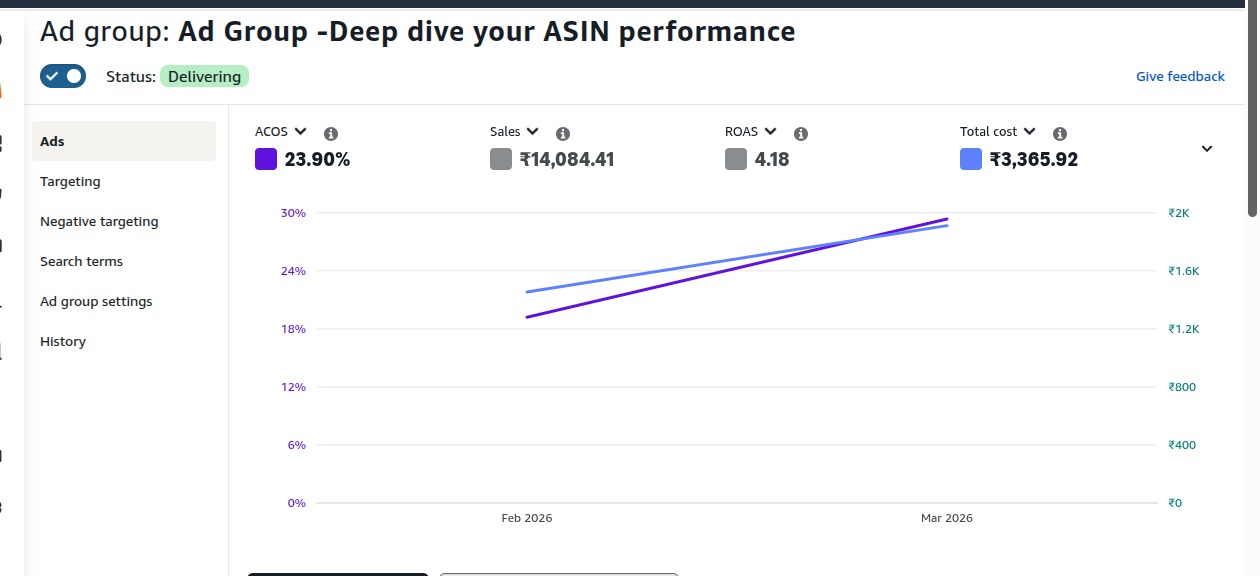
Task: Click the ROAS info icon
Action: coord(801,133)
